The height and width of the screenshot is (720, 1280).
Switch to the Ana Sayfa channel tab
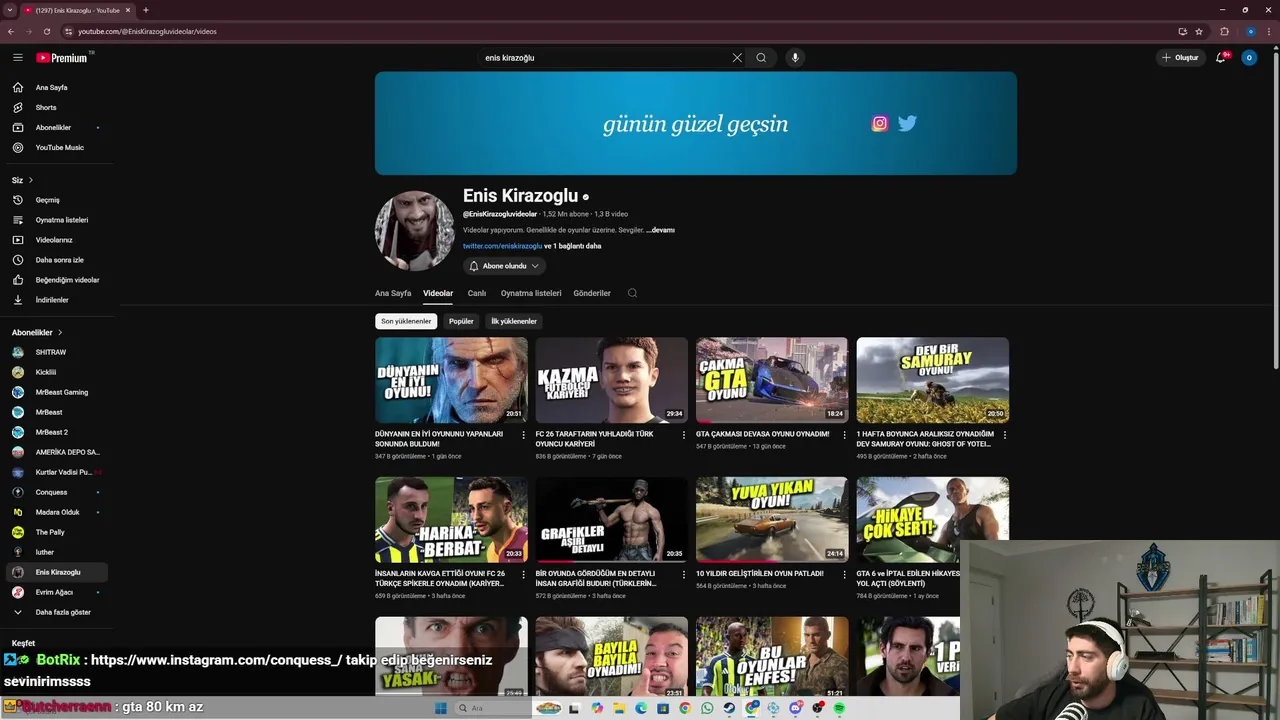tap(393, 293)
